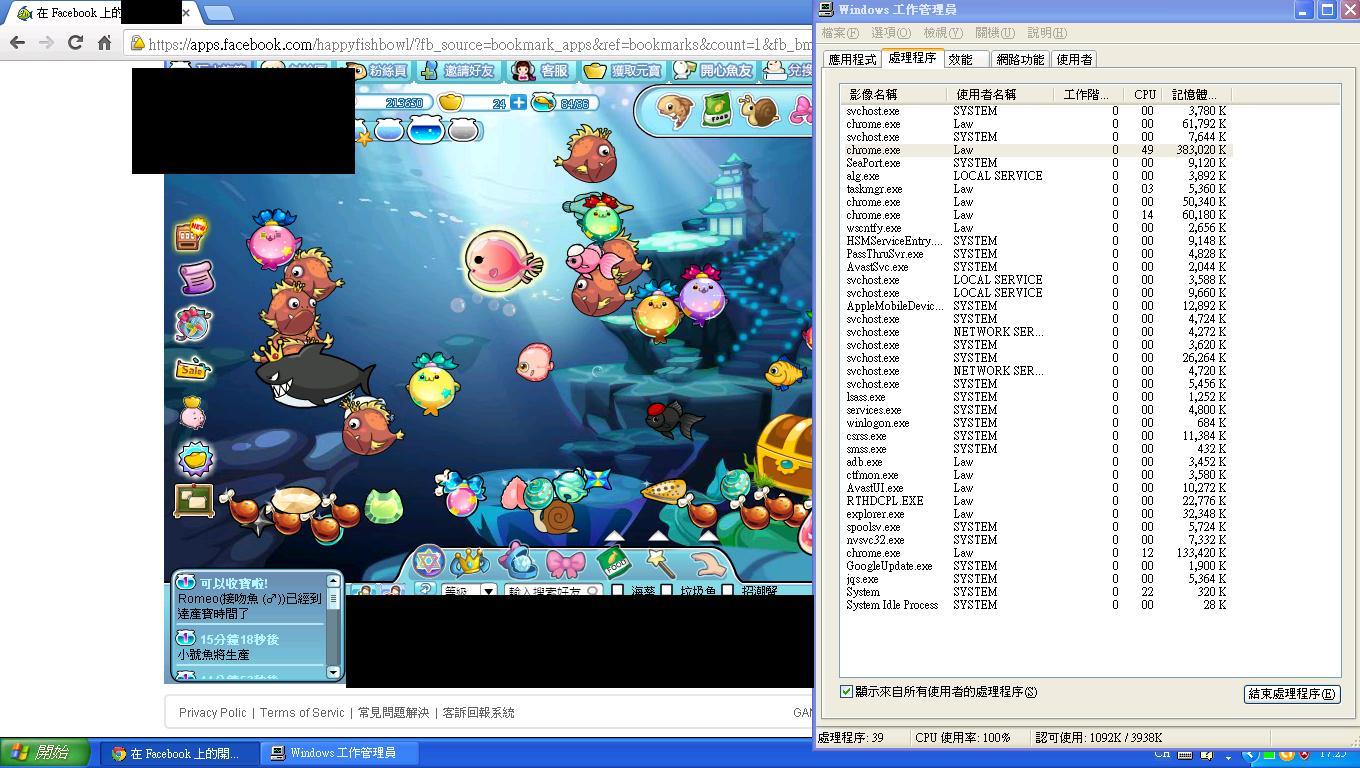The image size is (1360, 768).
Task: Open Task Manager 檢視 menu
Action: [x=942, y=33]
